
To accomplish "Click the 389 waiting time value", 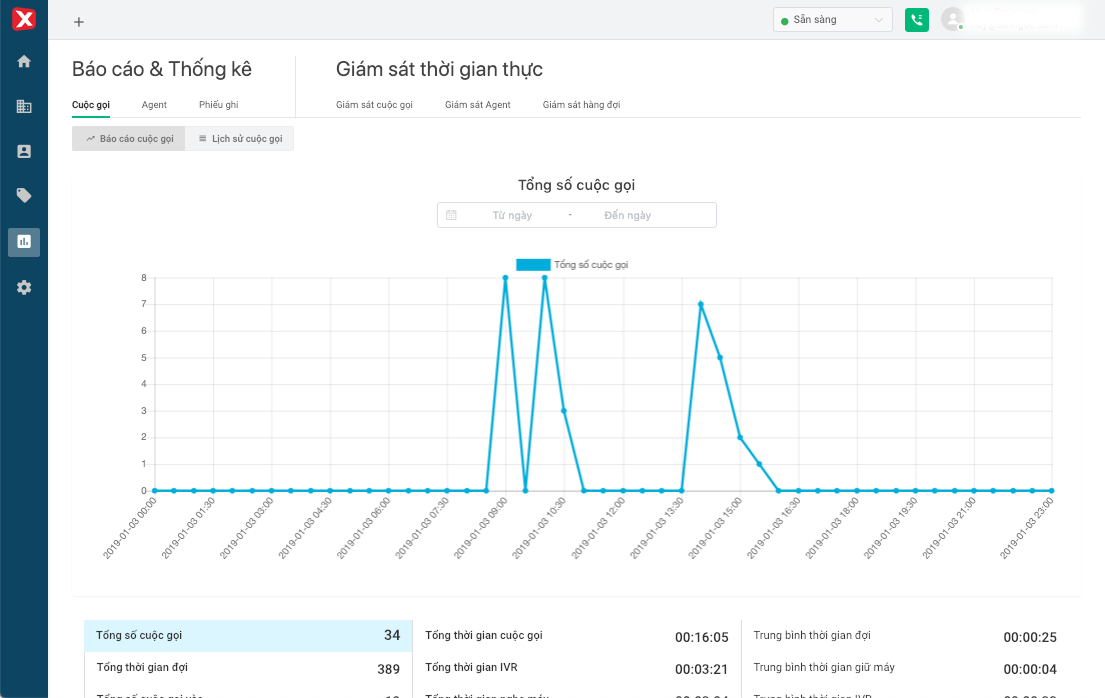I will pyautogui.click(x=388, y=669).
